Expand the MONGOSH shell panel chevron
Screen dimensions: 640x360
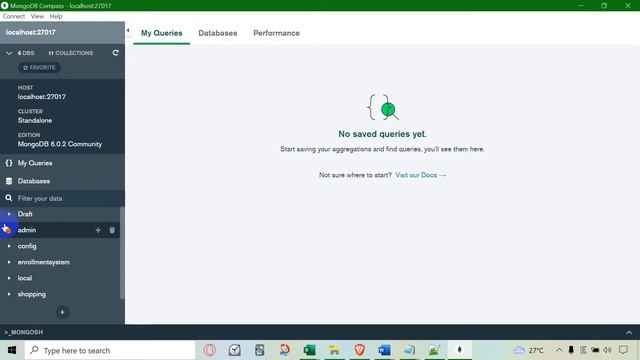tap(629, 332)
